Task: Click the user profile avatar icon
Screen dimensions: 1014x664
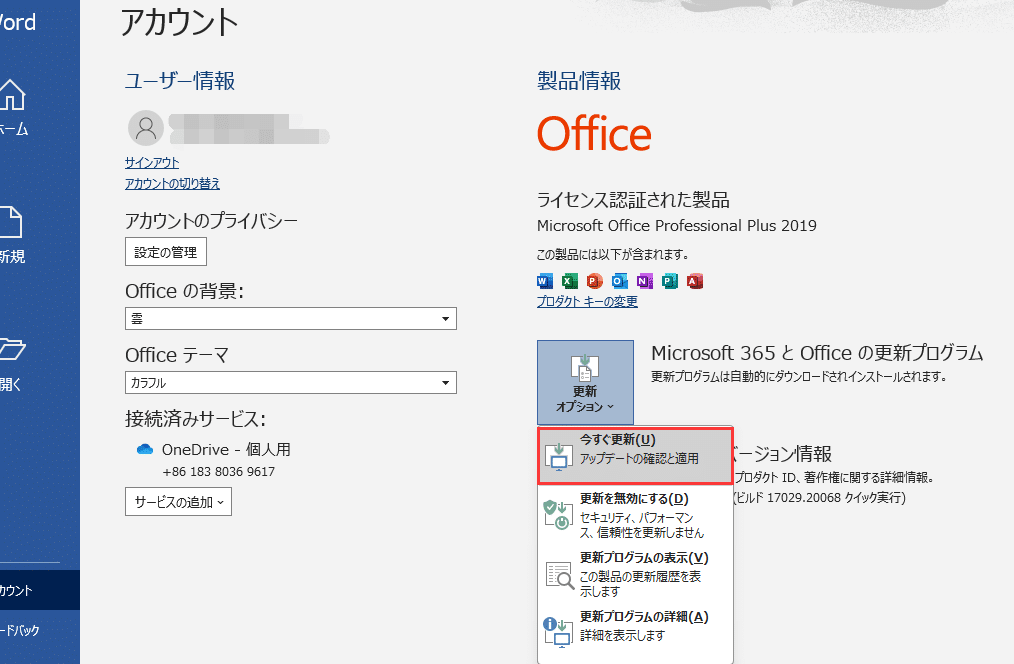Action: pos(146,128)
